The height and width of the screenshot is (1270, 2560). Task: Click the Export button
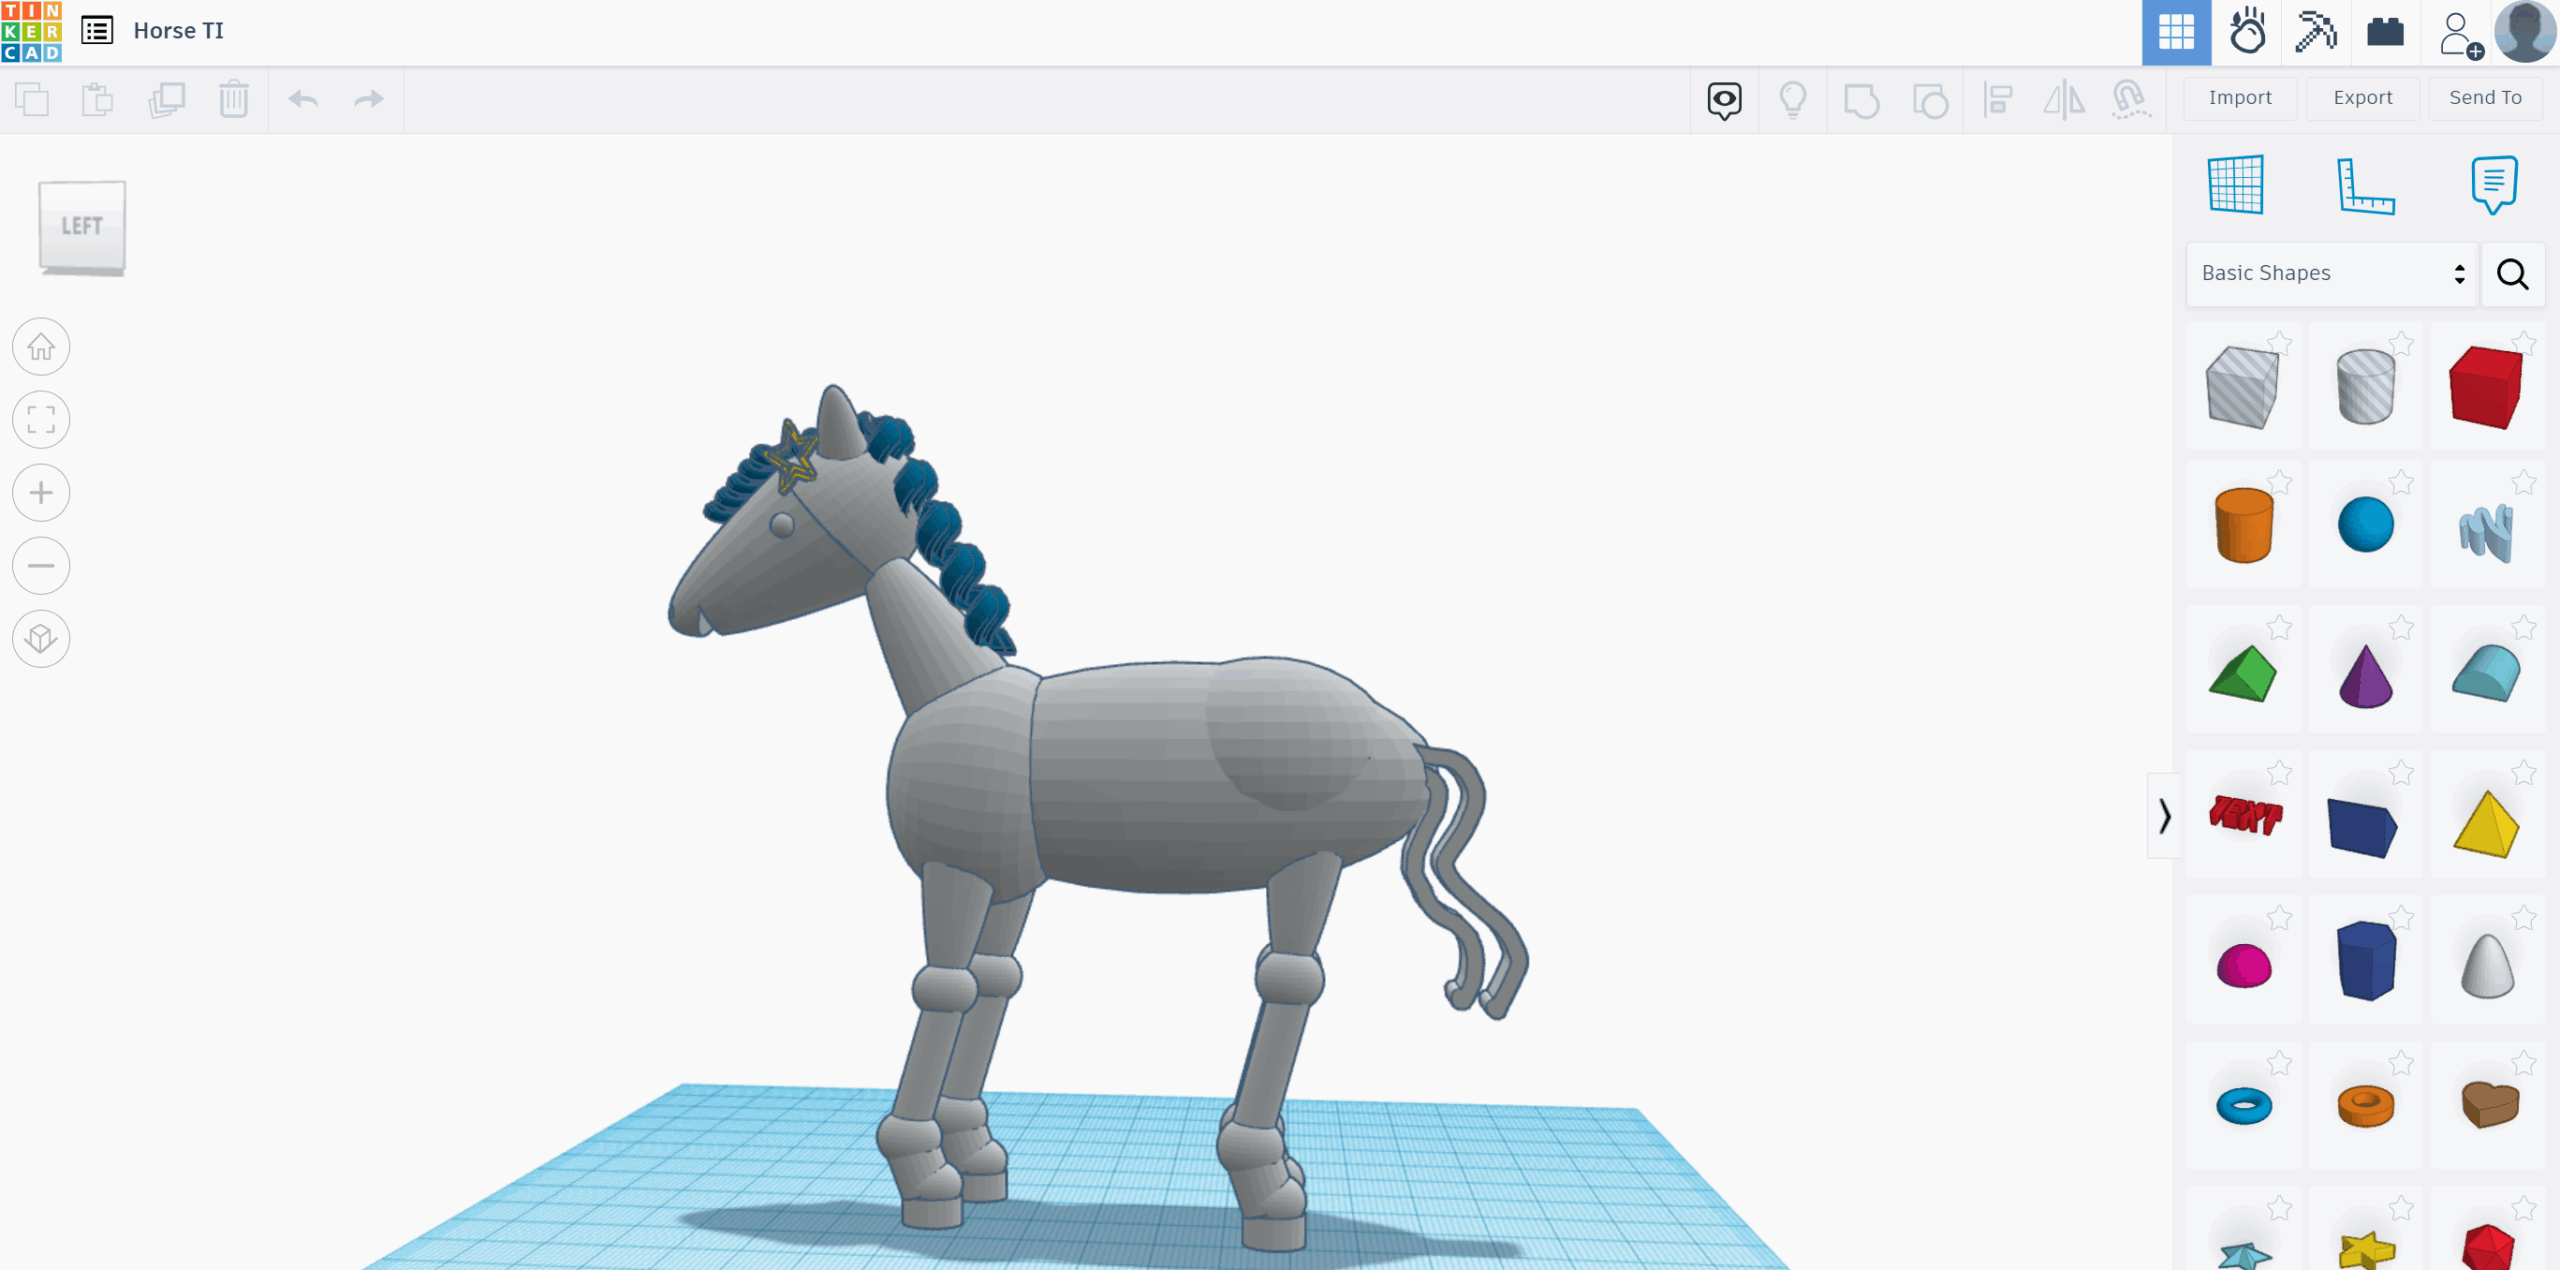click(2363, 98)
